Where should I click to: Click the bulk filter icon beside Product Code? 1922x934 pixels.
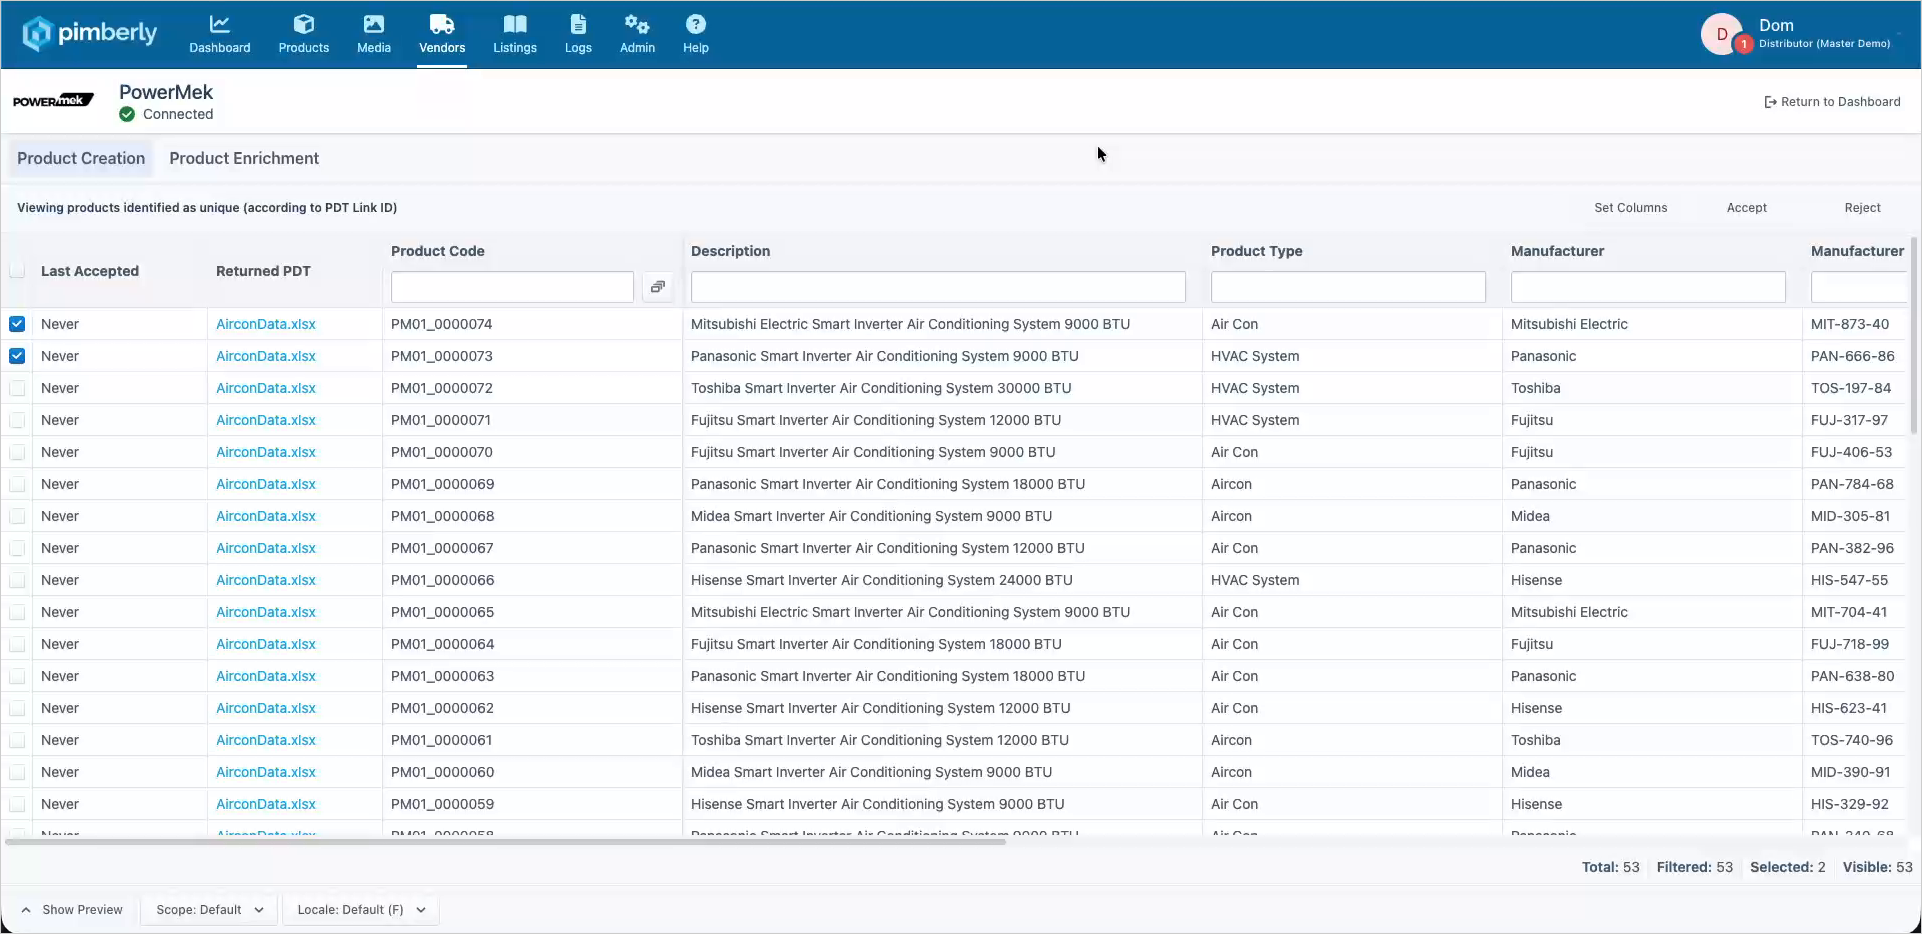click(658, 287)
